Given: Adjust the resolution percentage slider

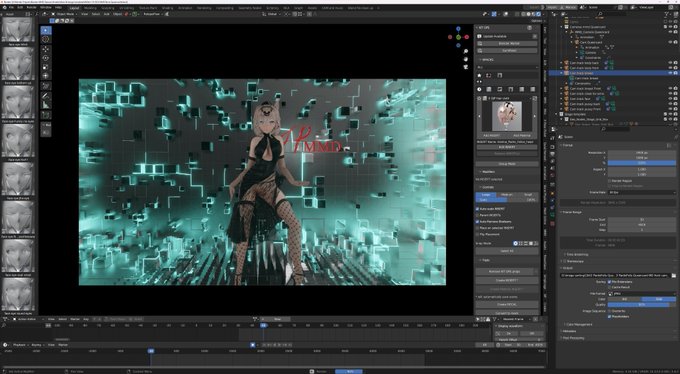Looking at the screenshot, I should (x=642, y=164).
